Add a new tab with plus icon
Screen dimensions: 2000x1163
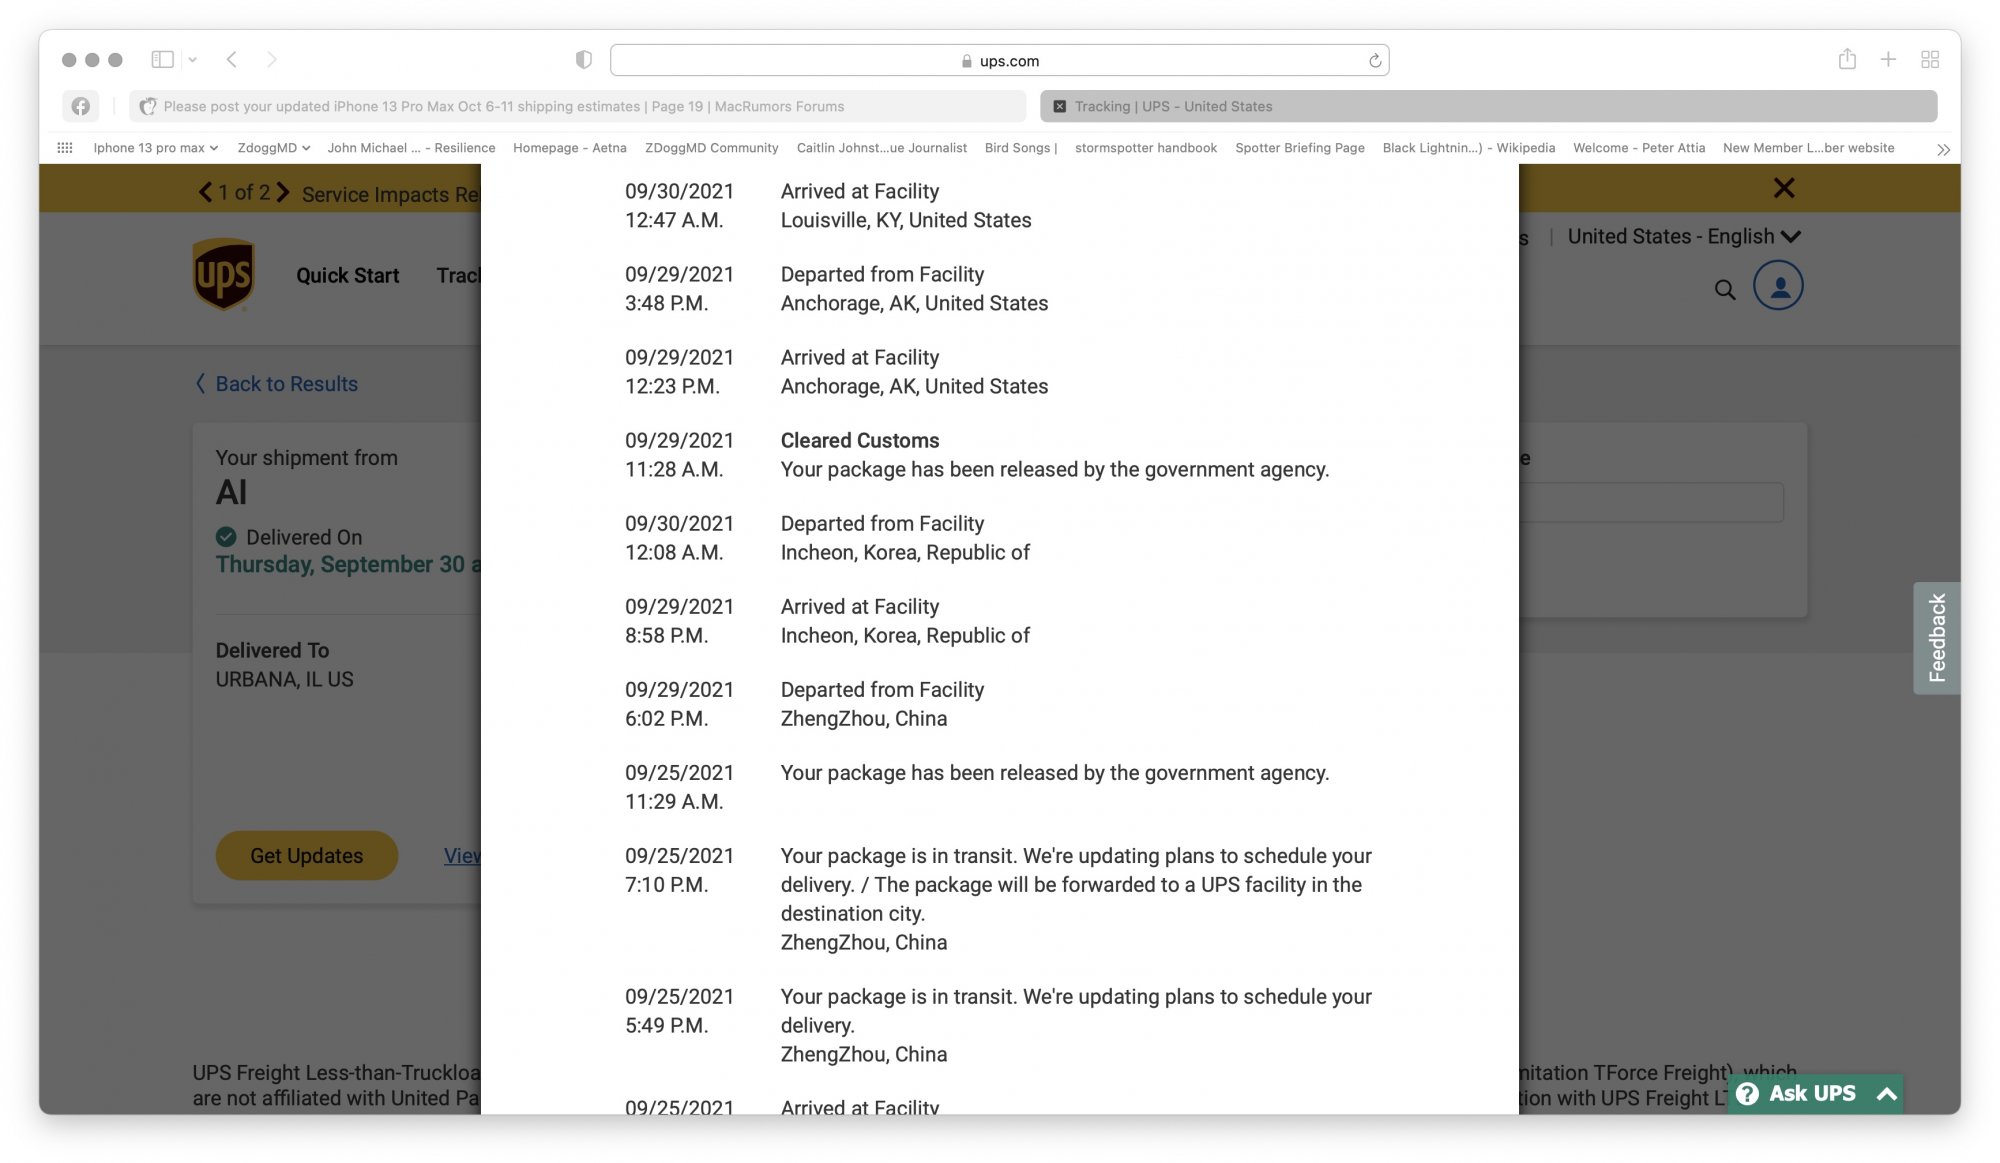tap(1888, 60)
